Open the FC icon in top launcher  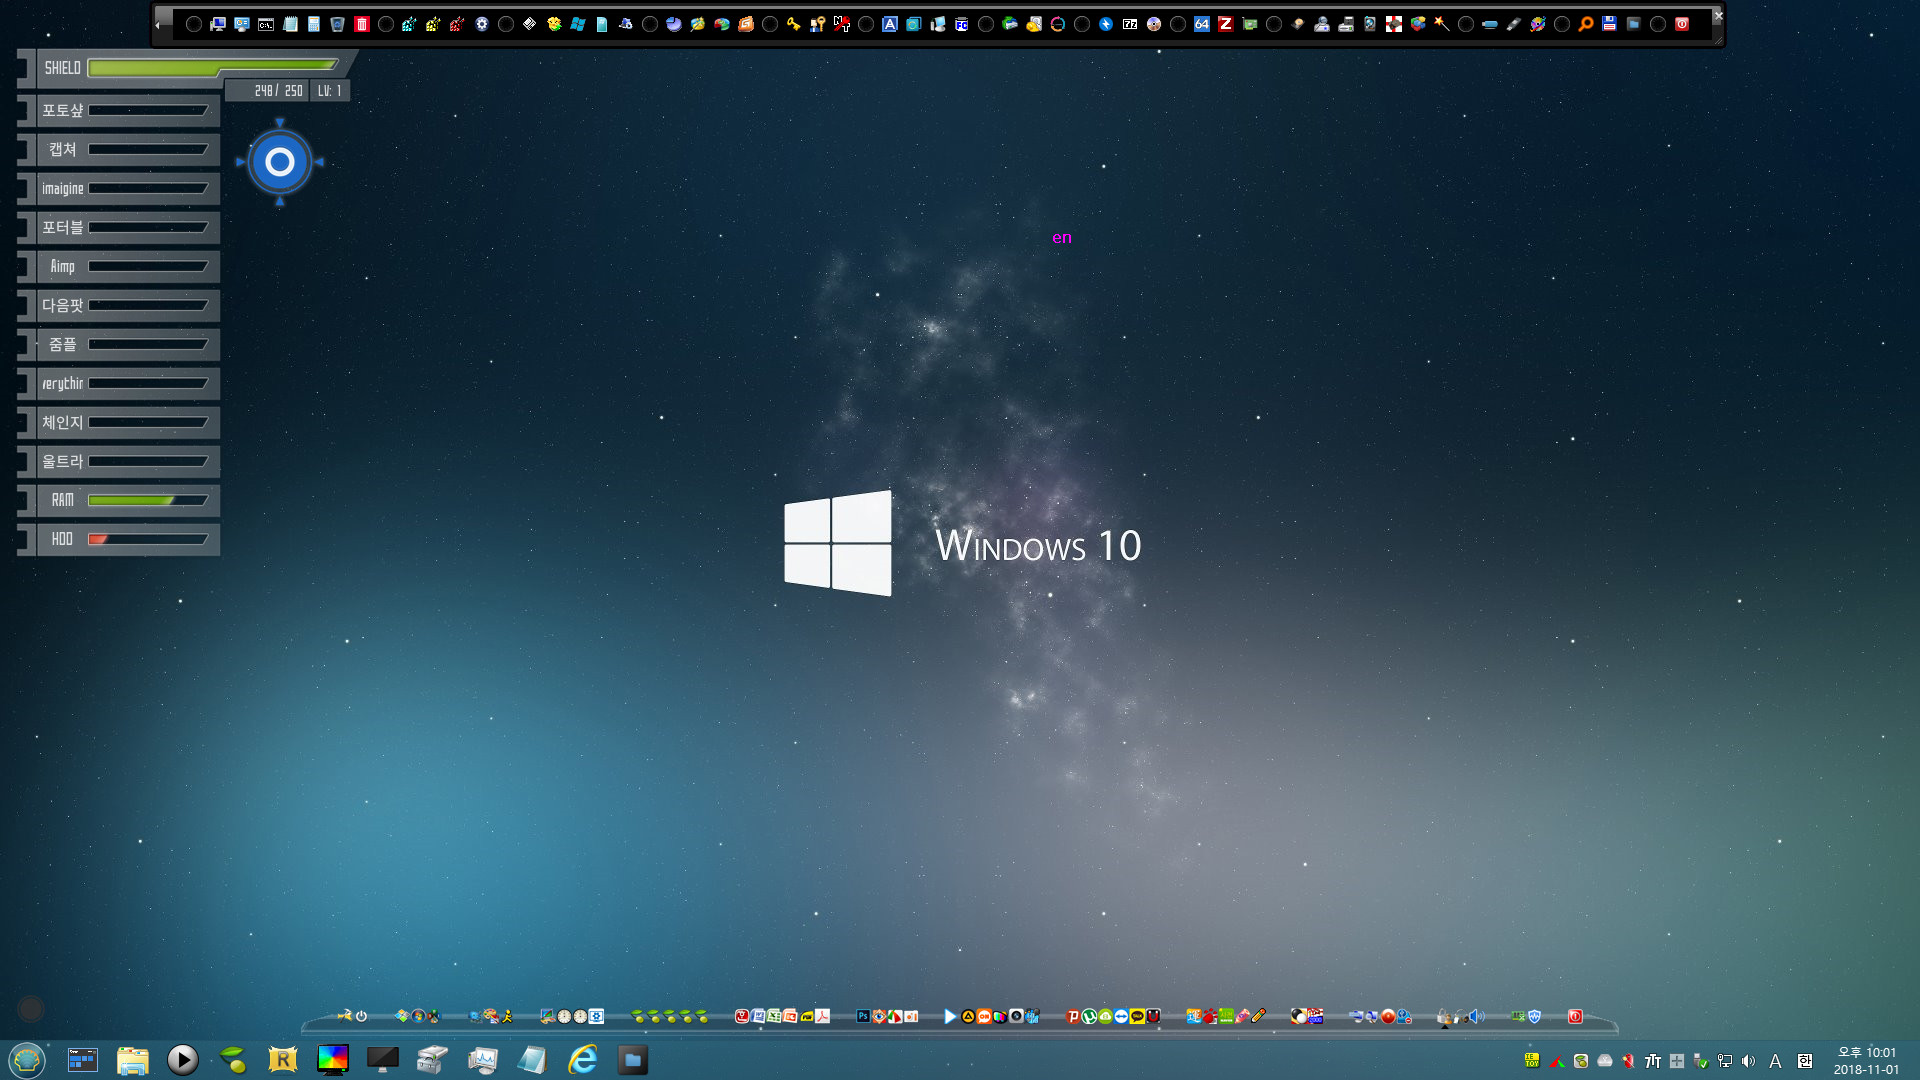(962, 24)
